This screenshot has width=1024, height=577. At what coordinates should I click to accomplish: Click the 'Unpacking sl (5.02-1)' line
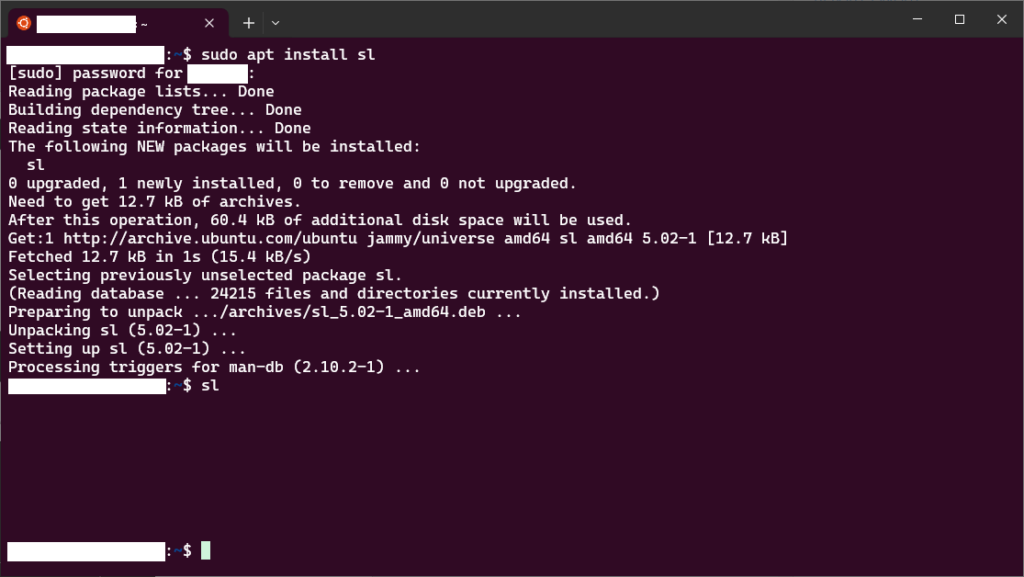coord(122,331)
